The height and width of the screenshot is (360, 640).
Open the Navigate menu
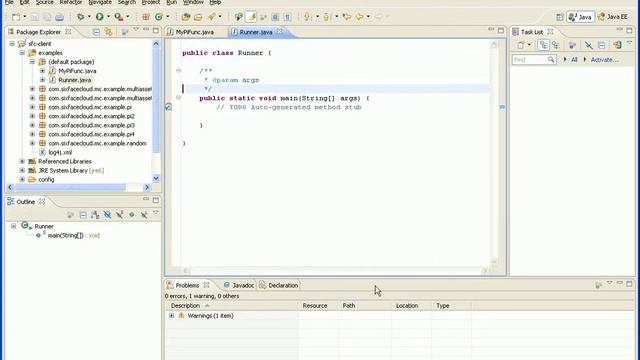100,2
